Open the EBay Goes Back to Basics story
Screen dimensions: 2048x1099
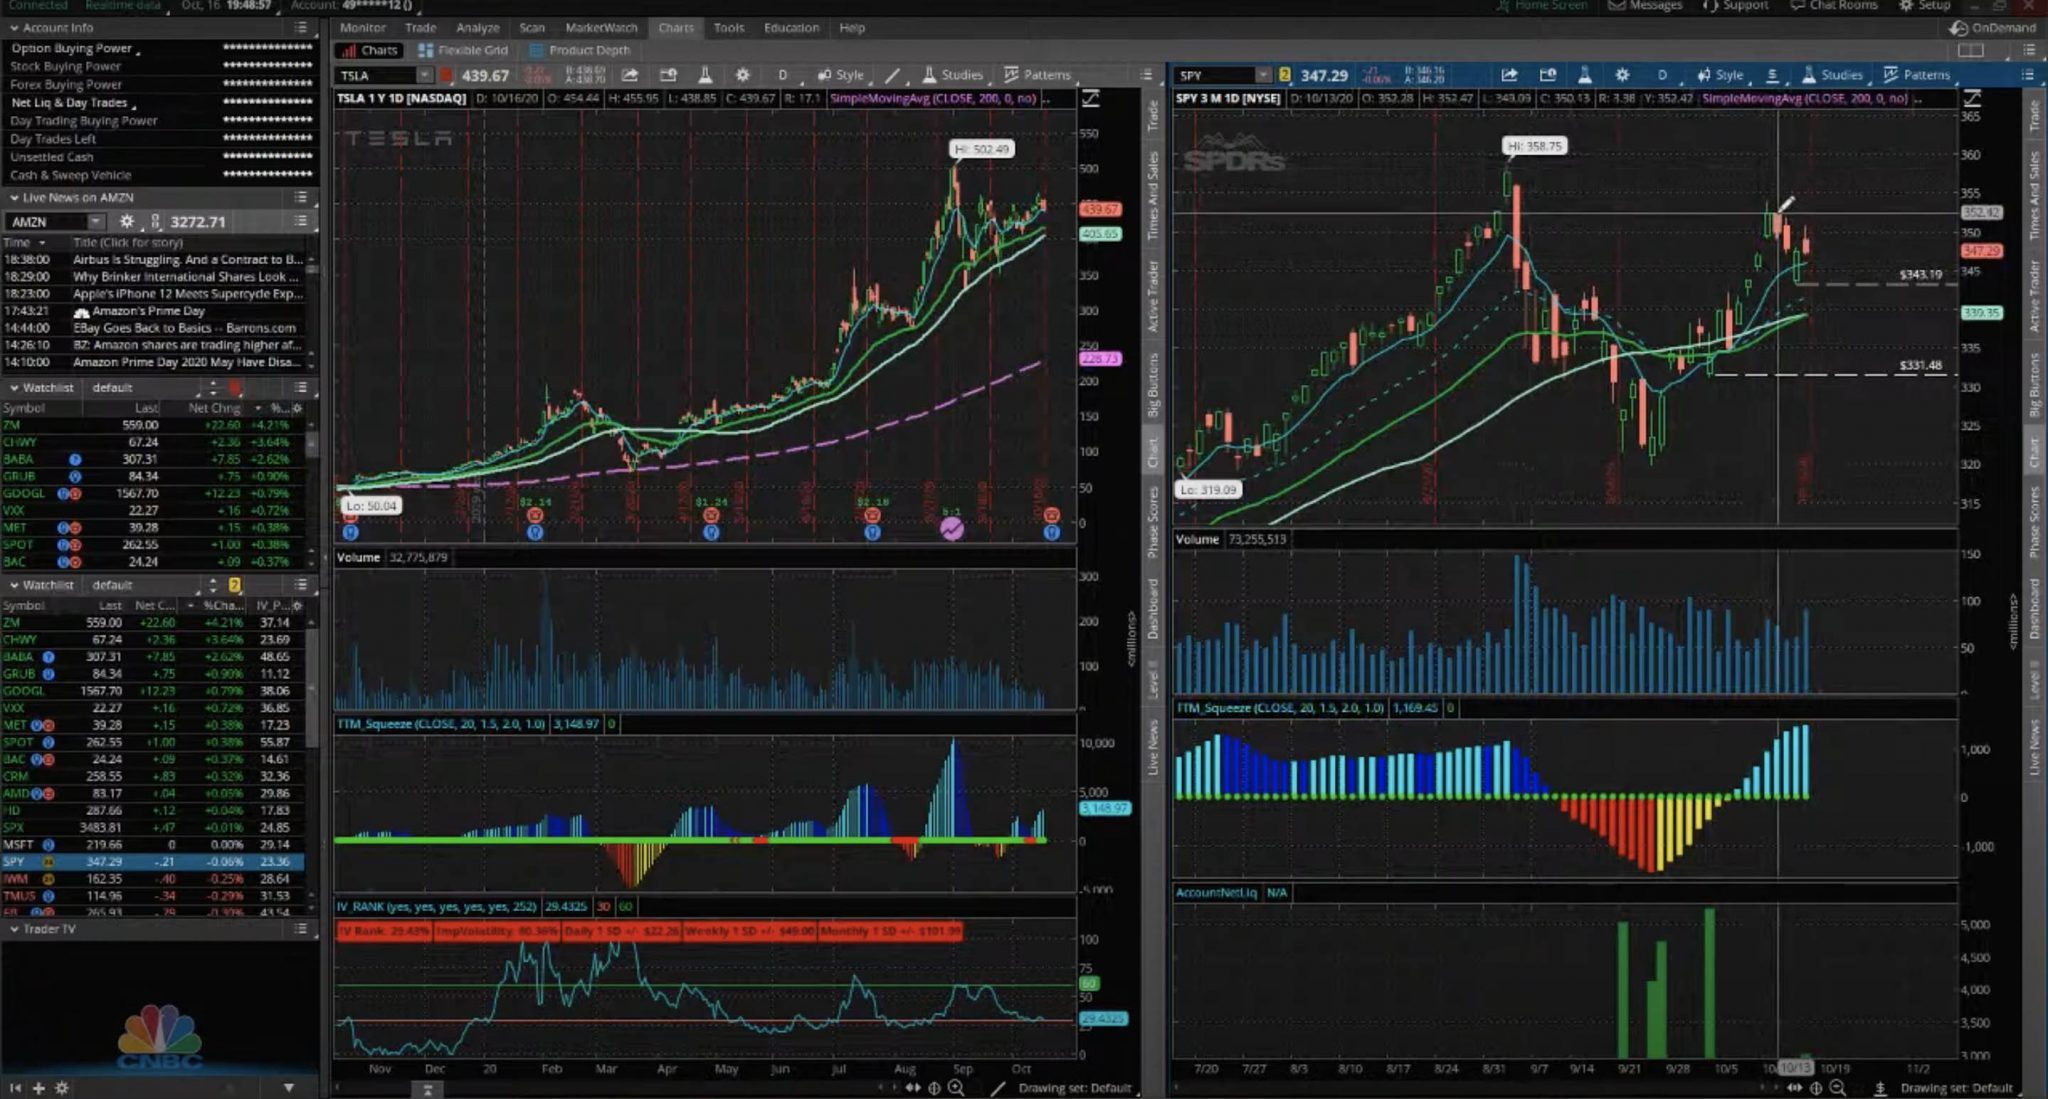pos(184,328)
